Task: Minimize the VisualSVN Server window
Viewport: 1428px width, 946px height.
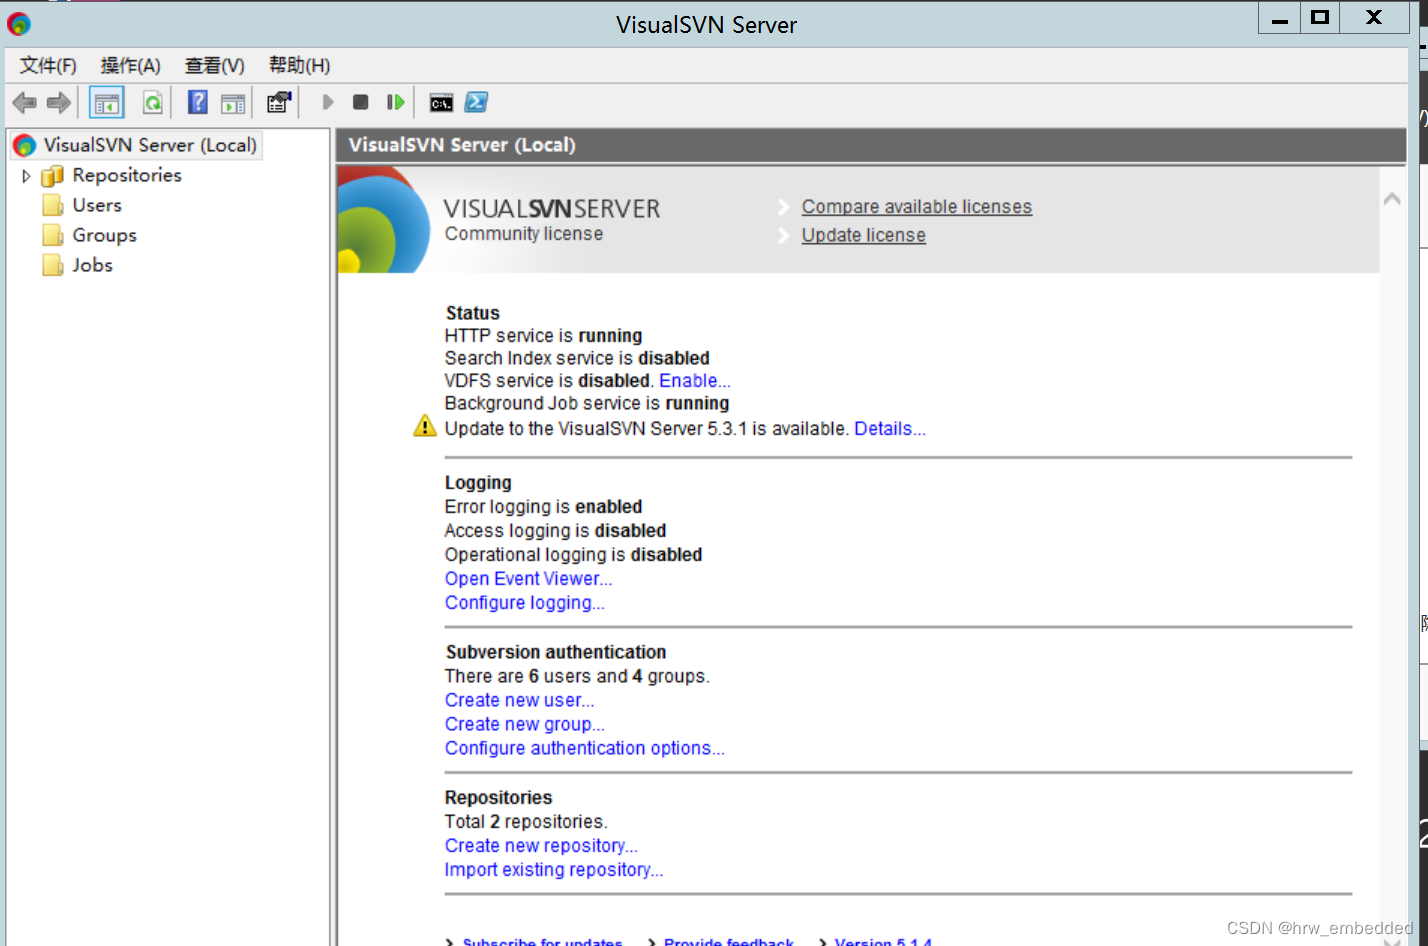Action: click(1280, 18)
